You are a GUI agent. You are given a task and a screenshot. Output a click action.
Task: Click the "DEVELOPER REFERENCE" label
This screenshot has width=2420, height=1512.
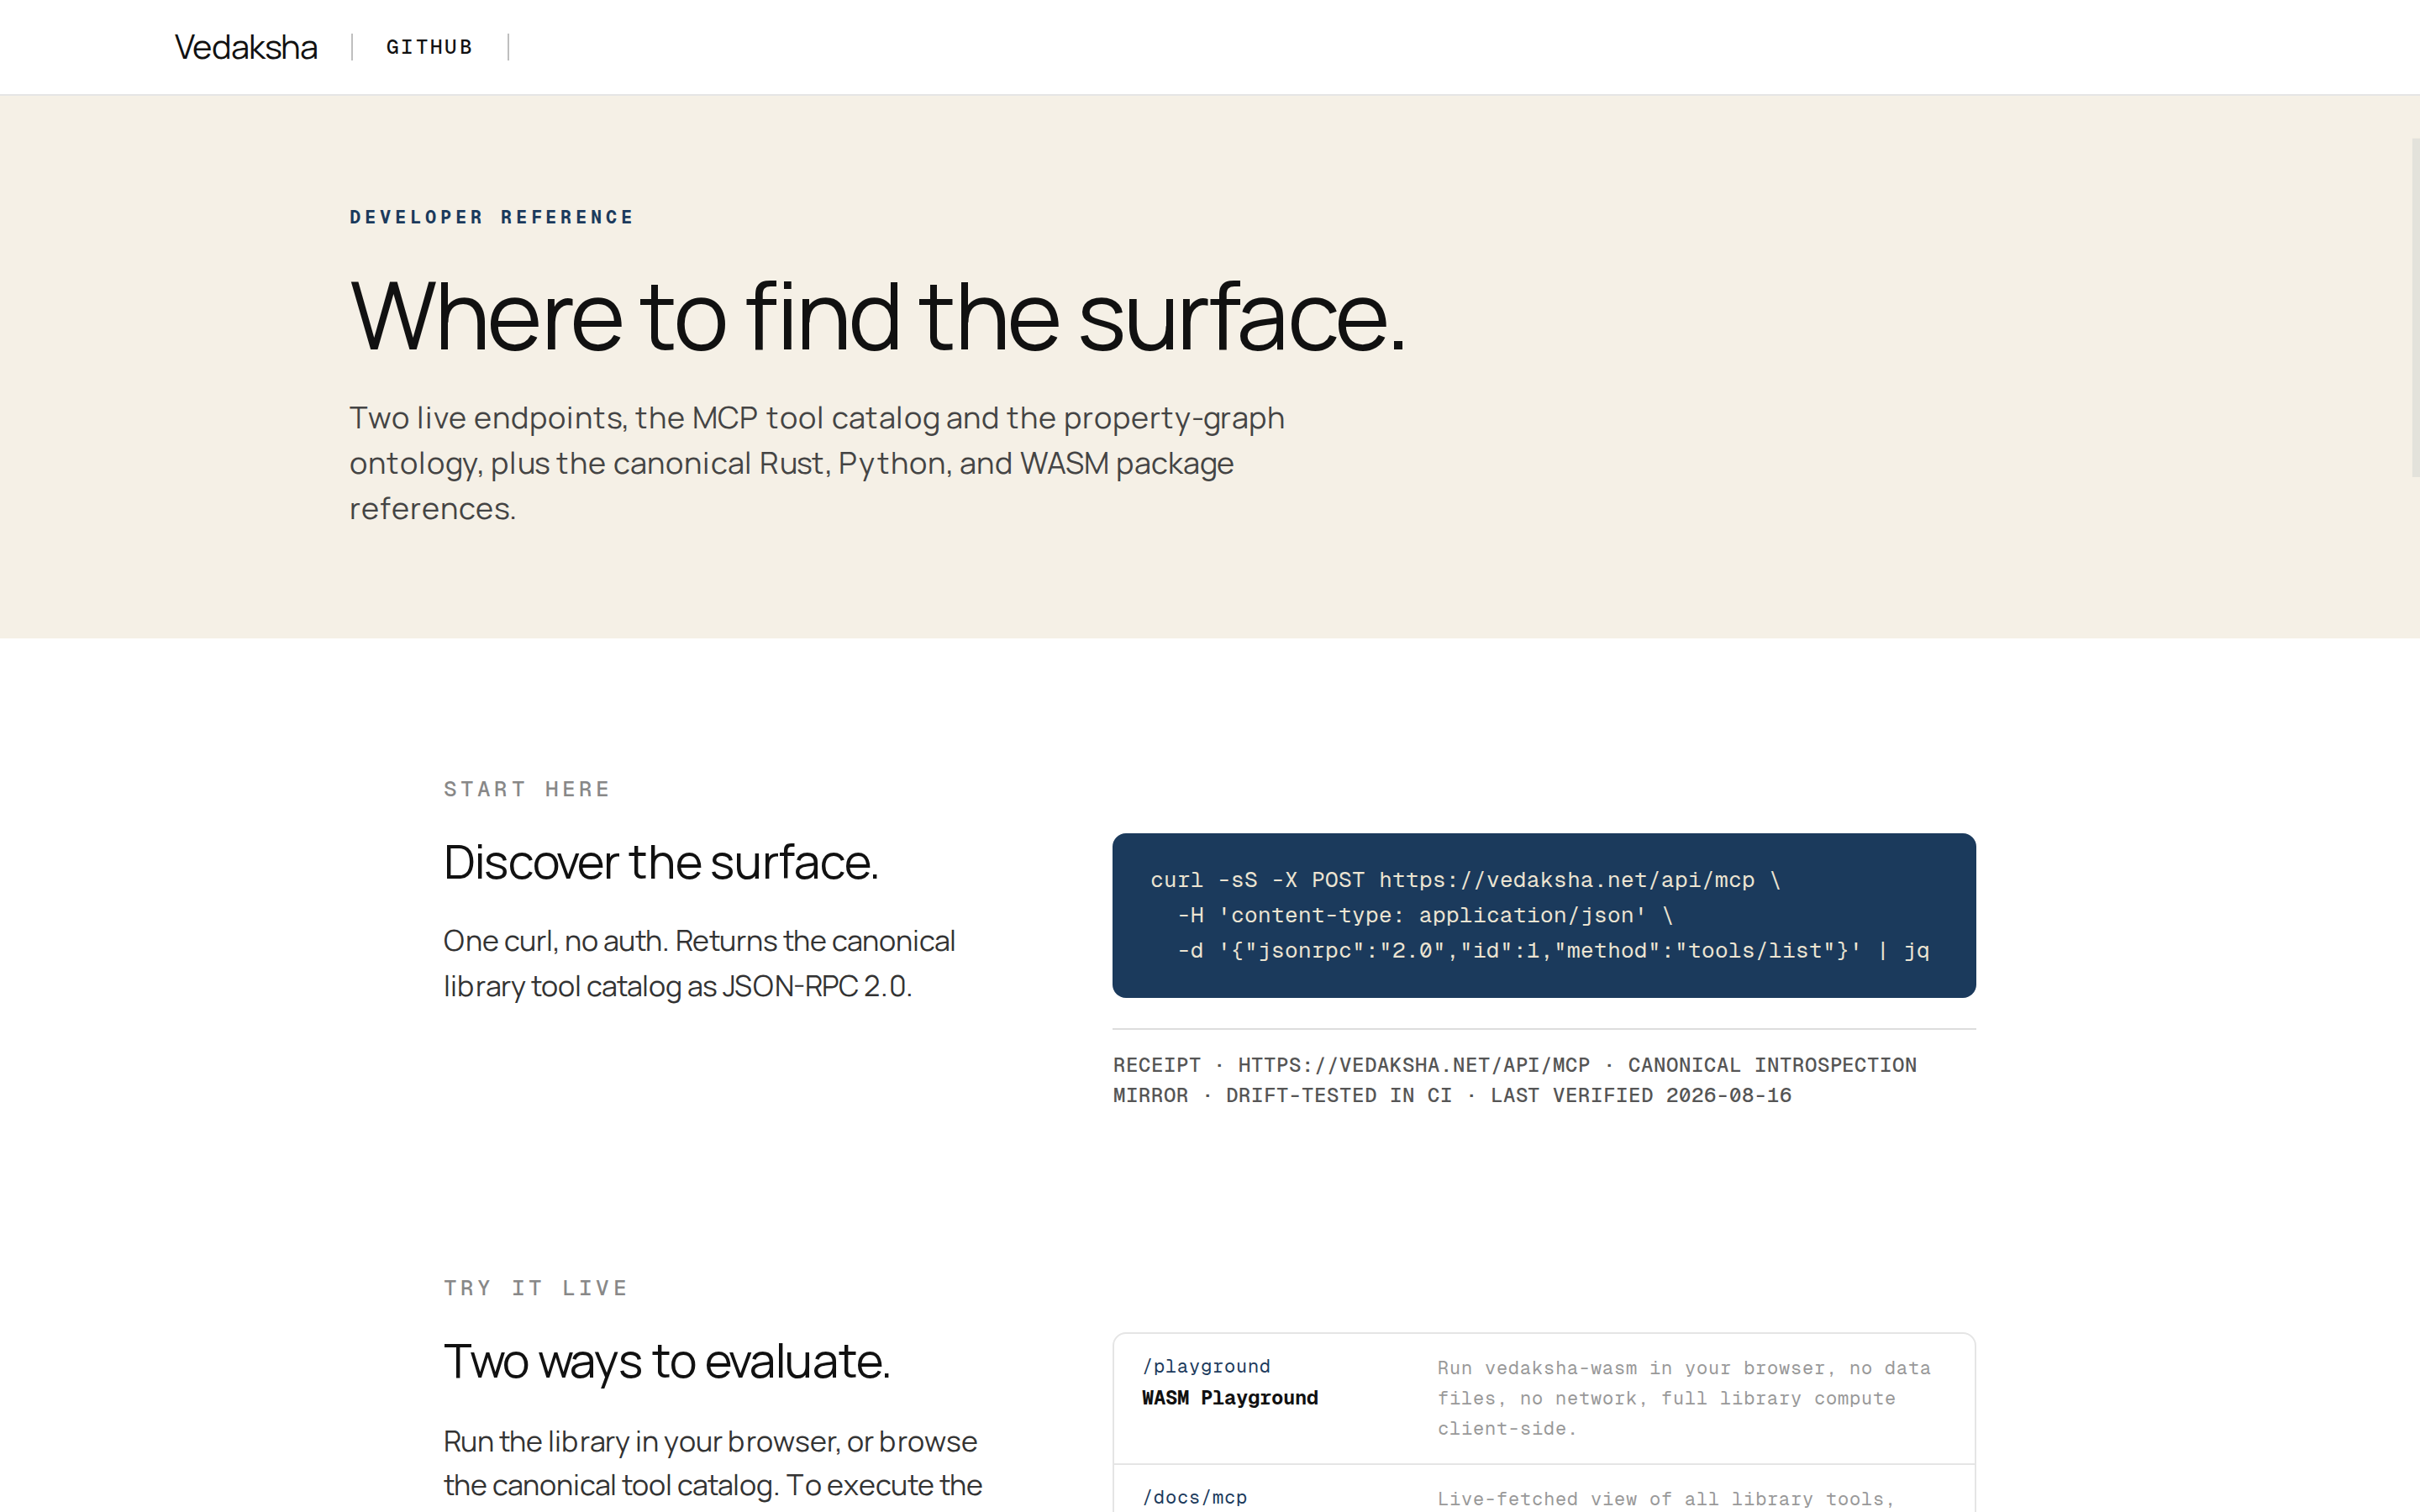click(x=491, y=217)
